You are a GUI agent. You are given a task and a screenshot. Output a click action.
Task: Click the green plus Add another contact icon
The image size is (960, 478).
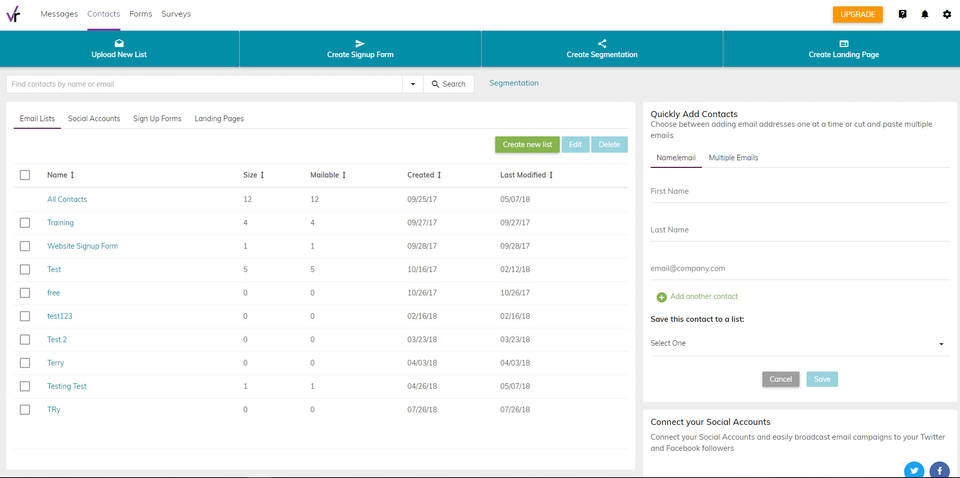click(662, 297)
